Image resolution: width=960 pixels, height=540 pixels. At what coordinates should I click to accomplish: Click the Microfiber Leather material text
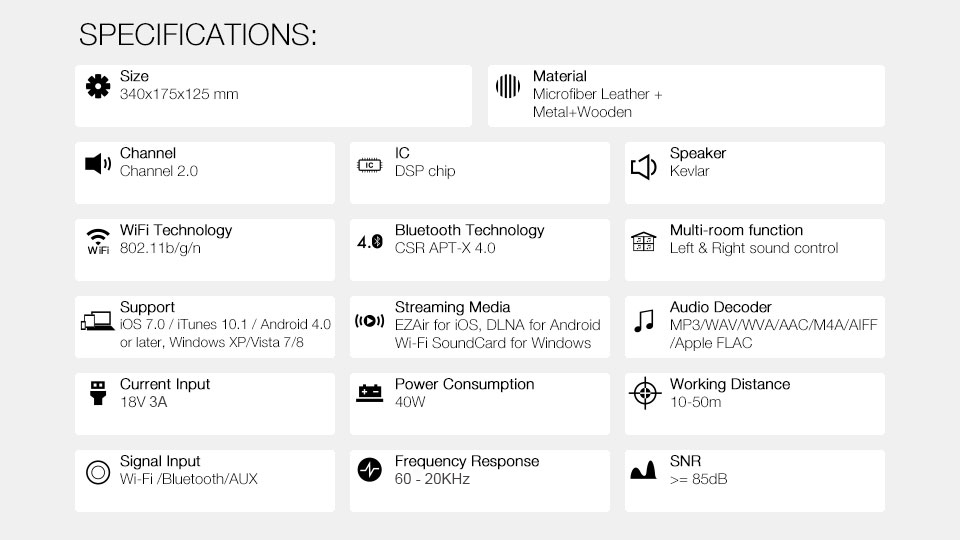click(597, 95)
